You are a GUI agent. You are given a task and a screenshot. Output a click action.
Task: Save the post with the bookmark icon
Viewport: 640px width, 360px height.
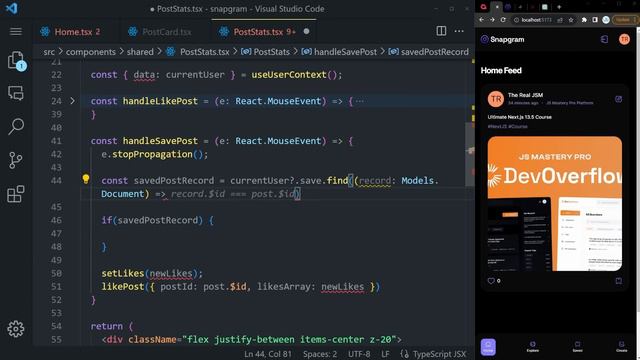point(619,281)
